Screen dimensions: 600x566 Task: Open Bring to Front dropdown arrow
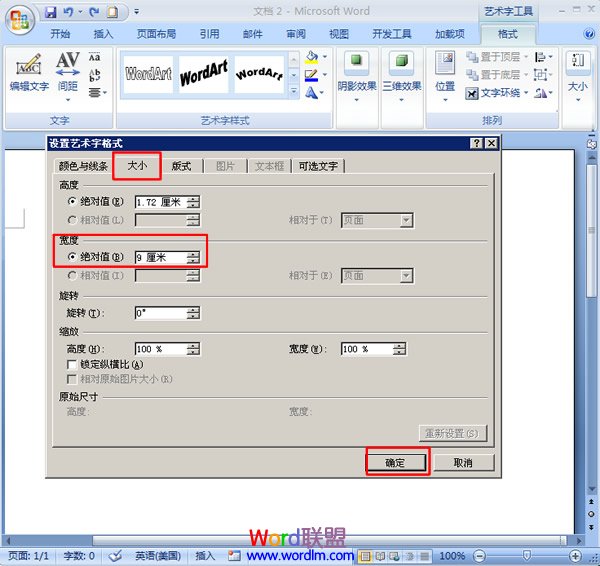(x=526, y=57)
